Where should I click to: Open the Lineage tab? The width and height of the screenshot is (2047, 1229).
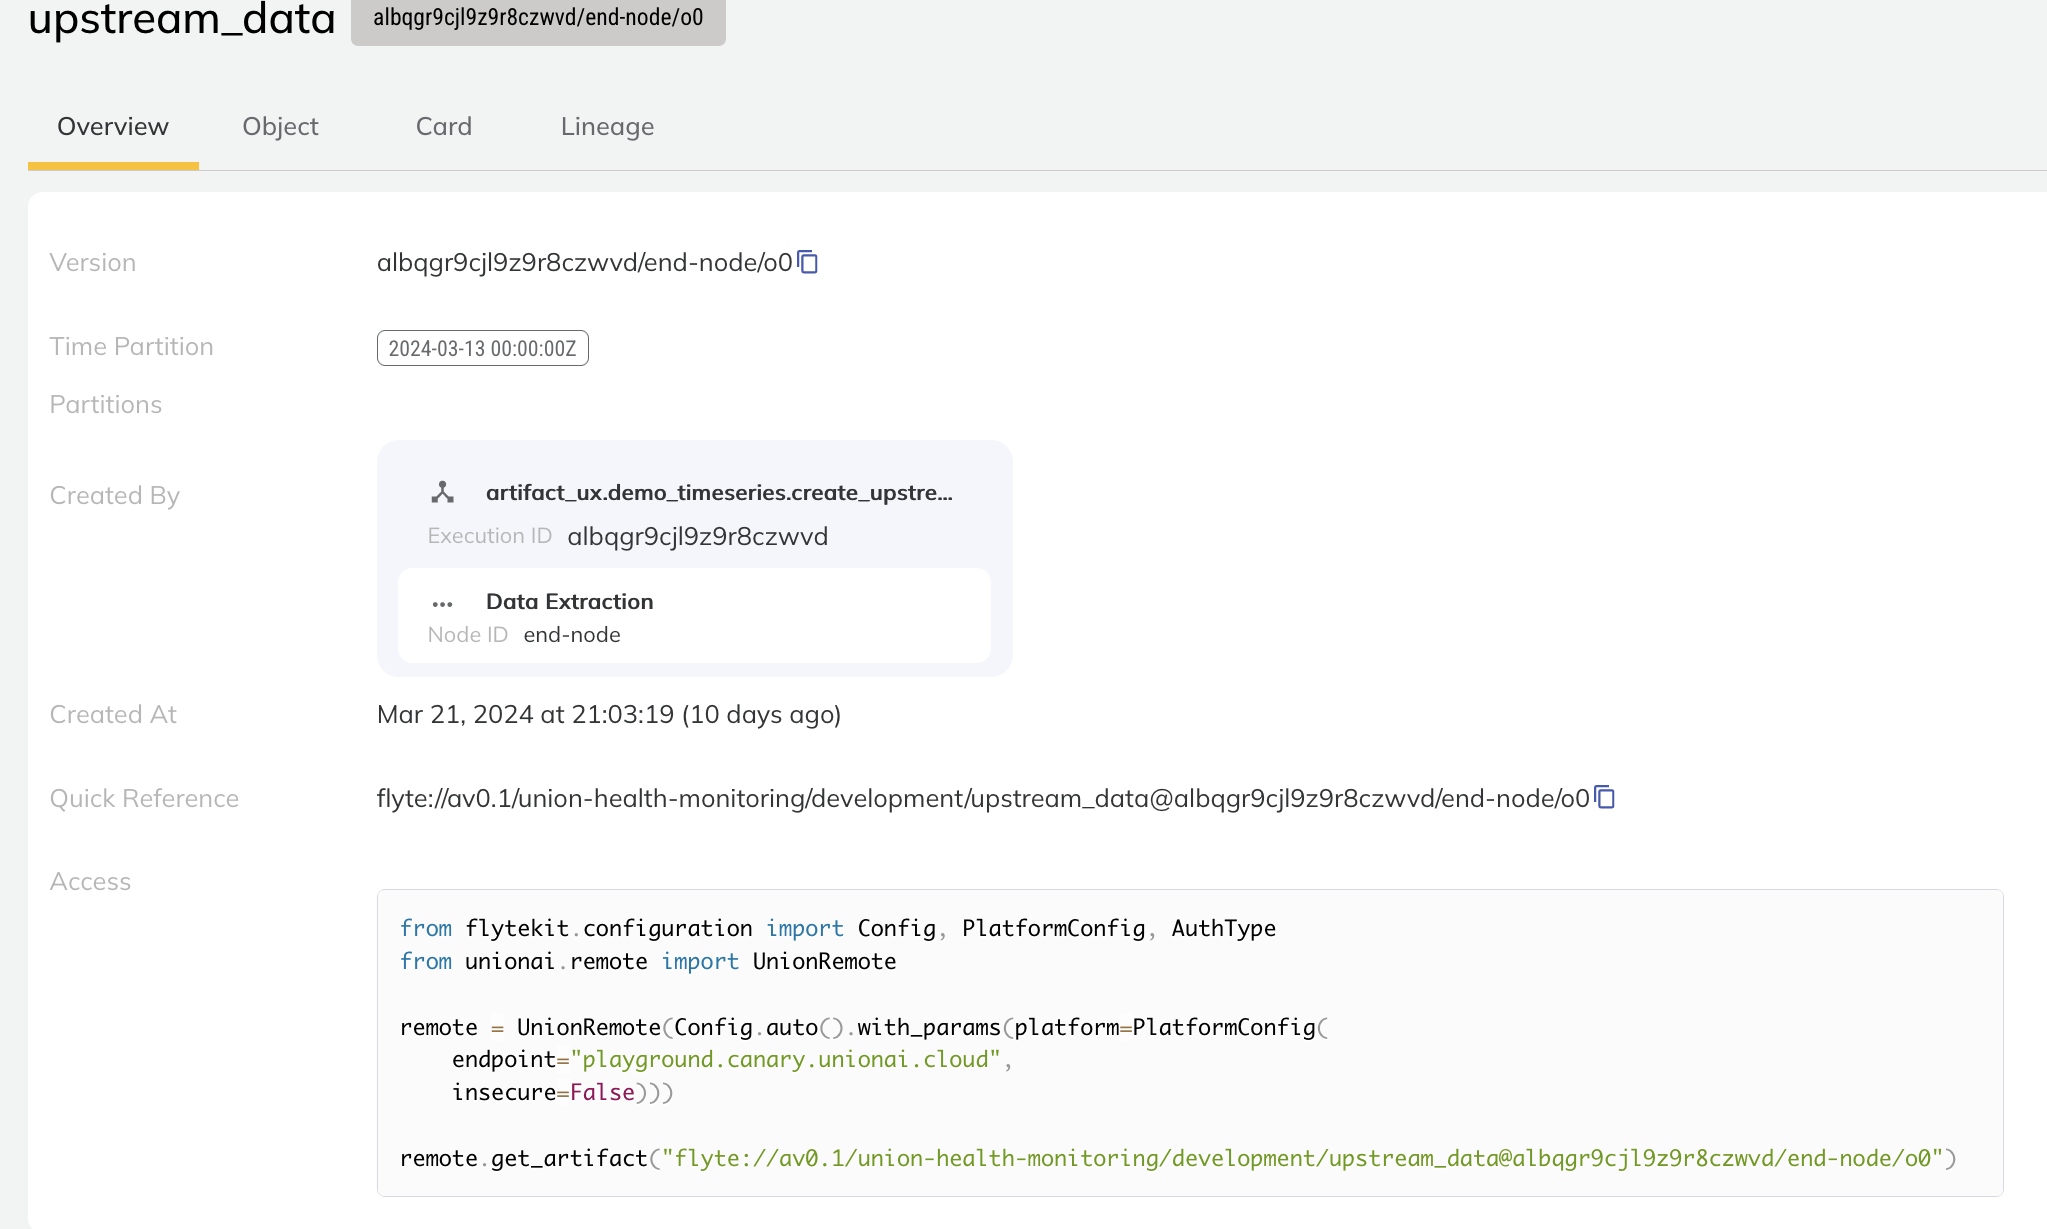tap(607, 127)
